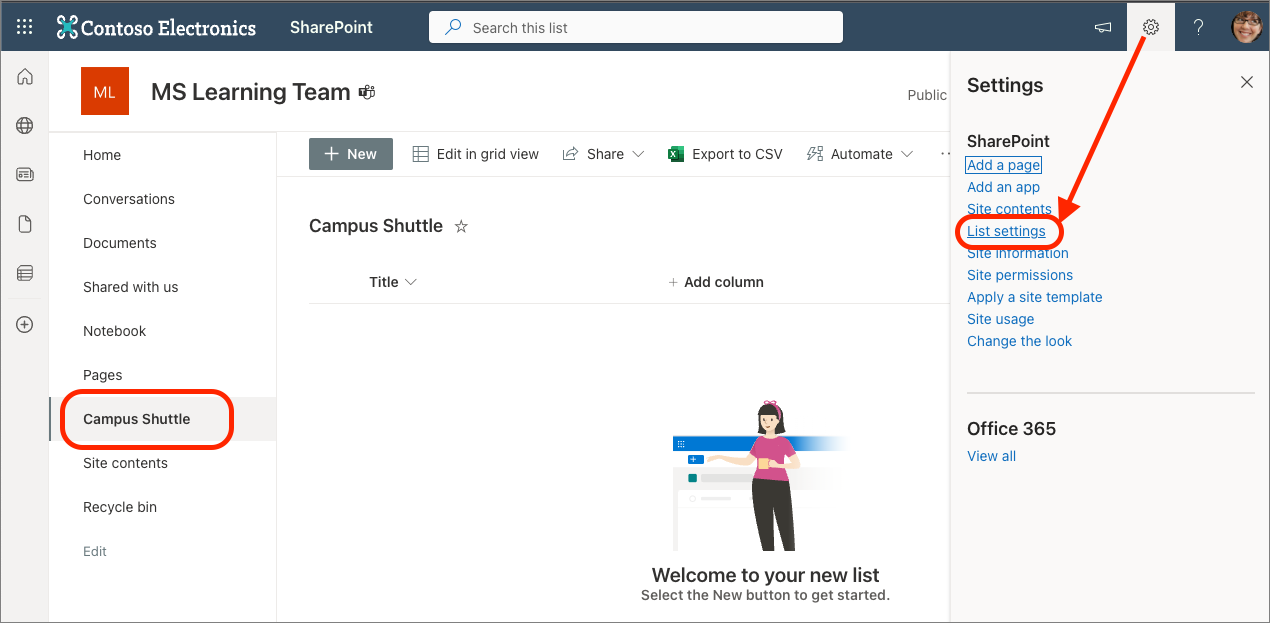Image resolution: width=1270 pixels, height=623 pixels.
Task: Open the globe My sites icon
Action: [x=25, y=126]
